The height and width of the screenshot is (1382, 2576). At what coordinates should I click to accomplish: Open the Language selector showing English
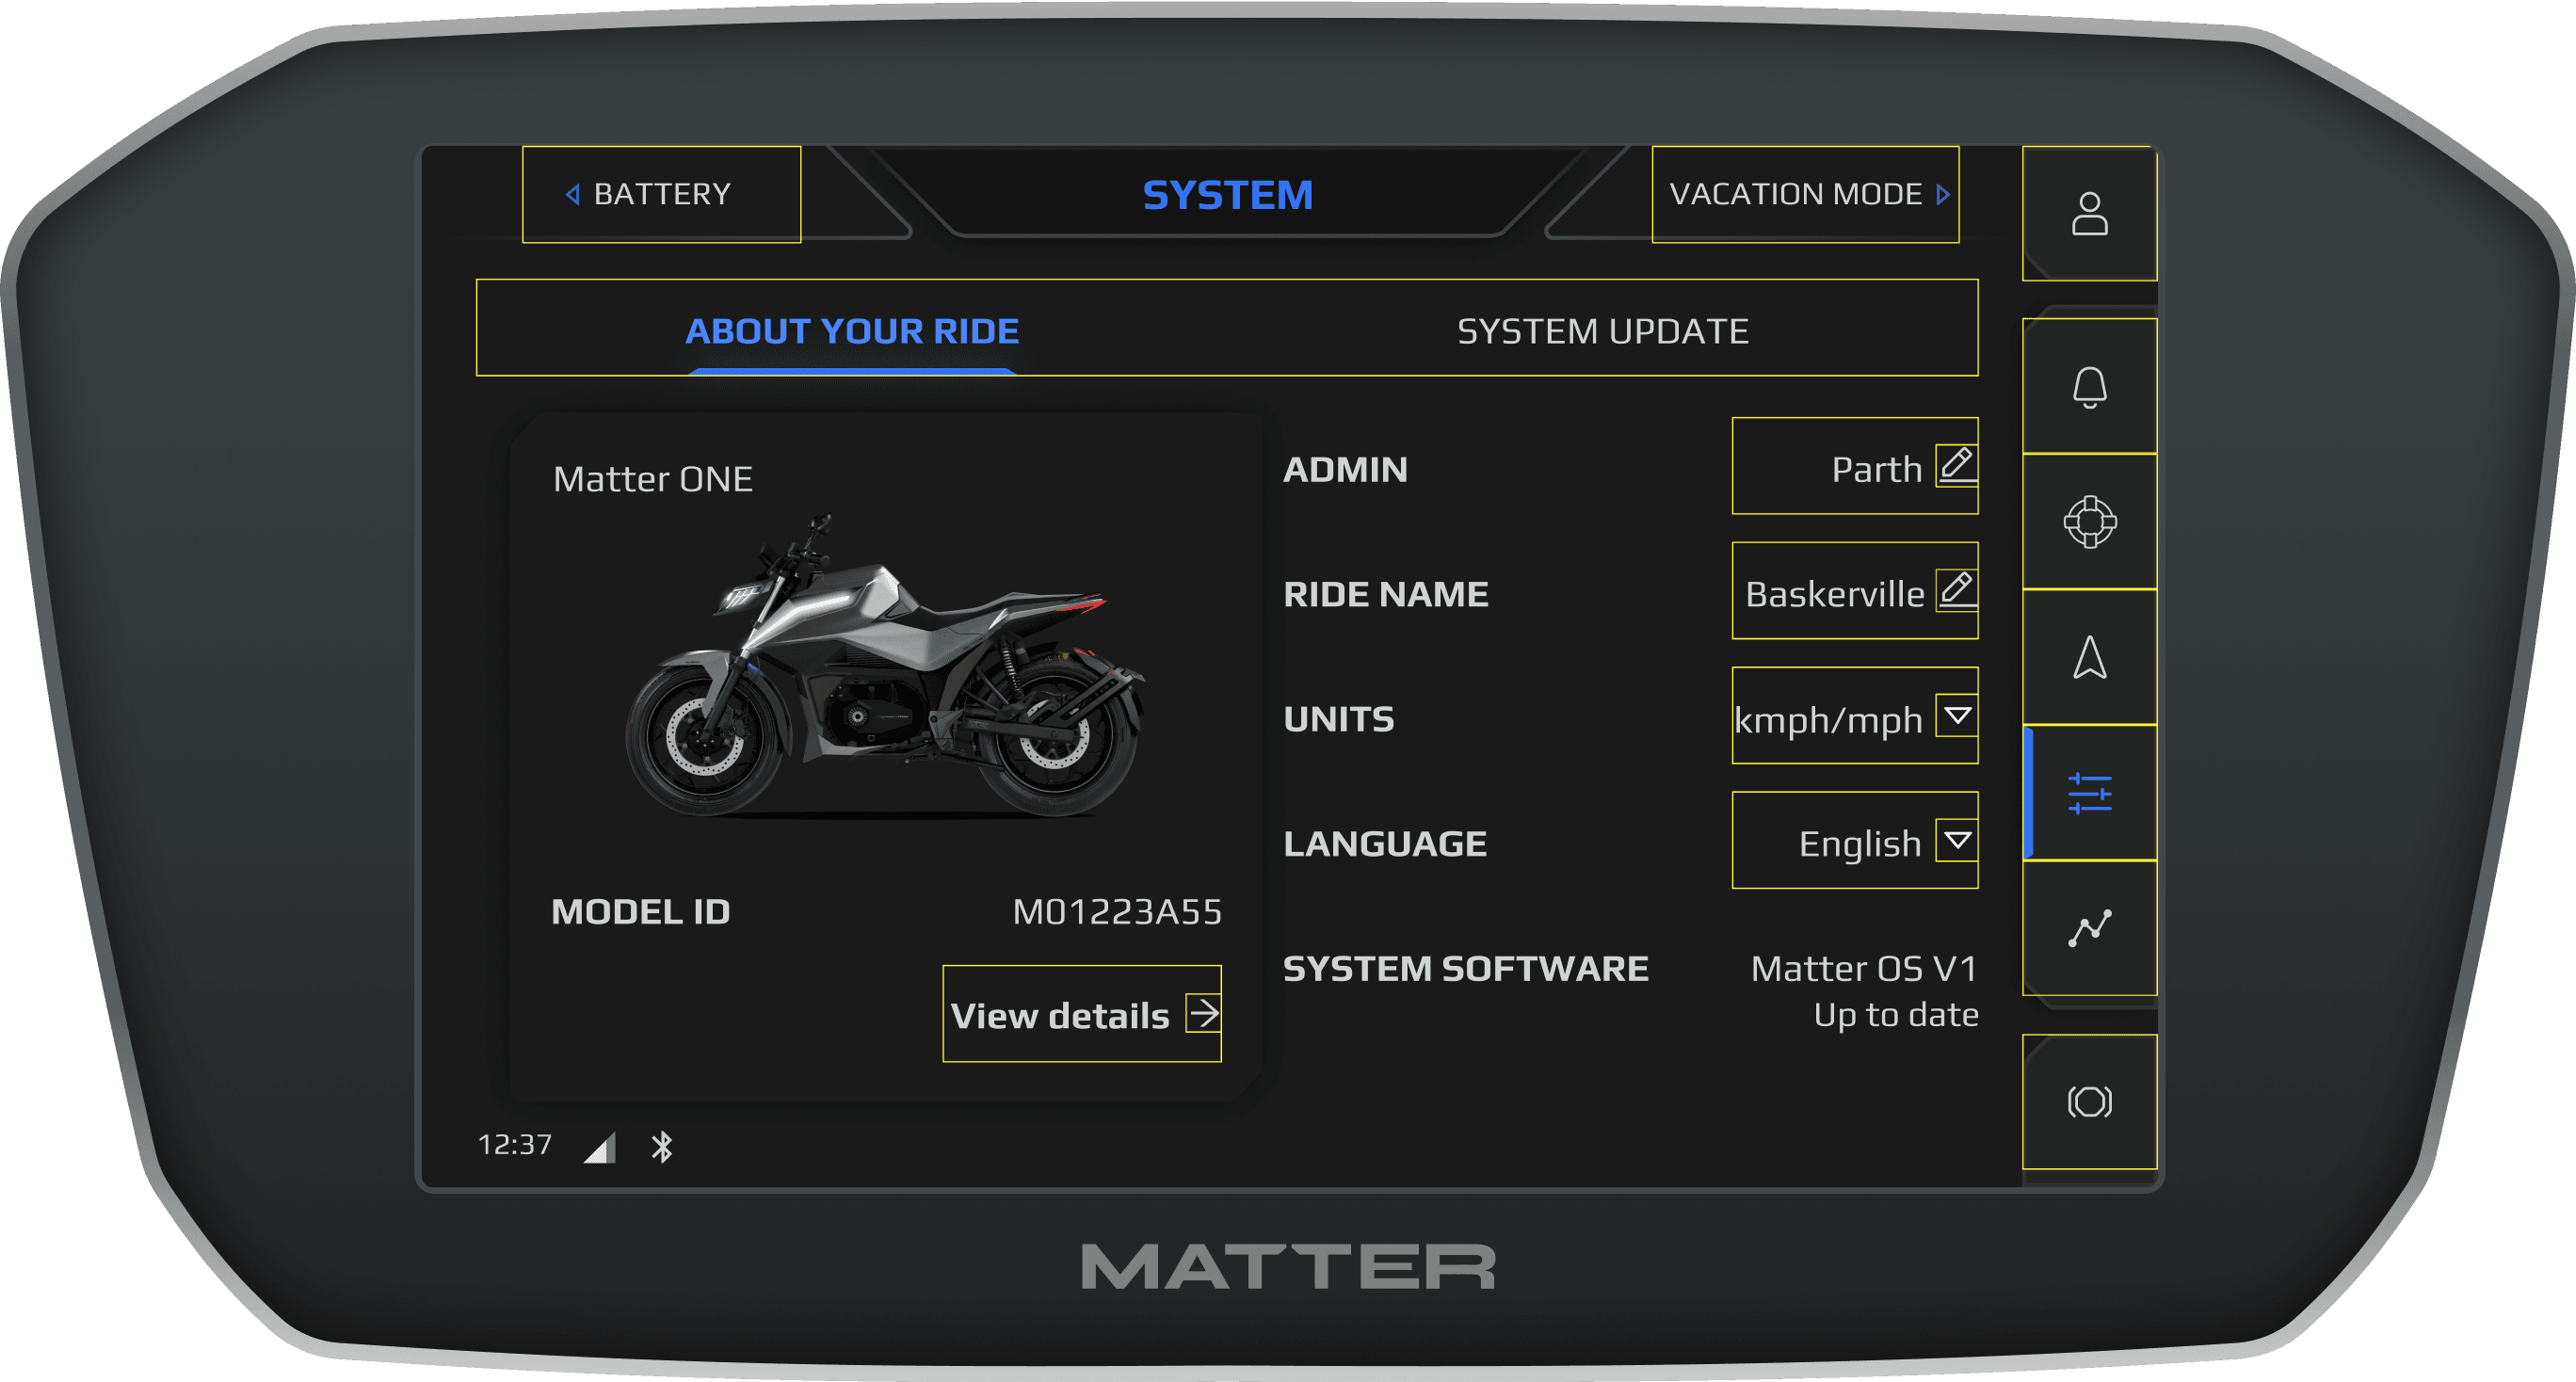click(1855, 840)
